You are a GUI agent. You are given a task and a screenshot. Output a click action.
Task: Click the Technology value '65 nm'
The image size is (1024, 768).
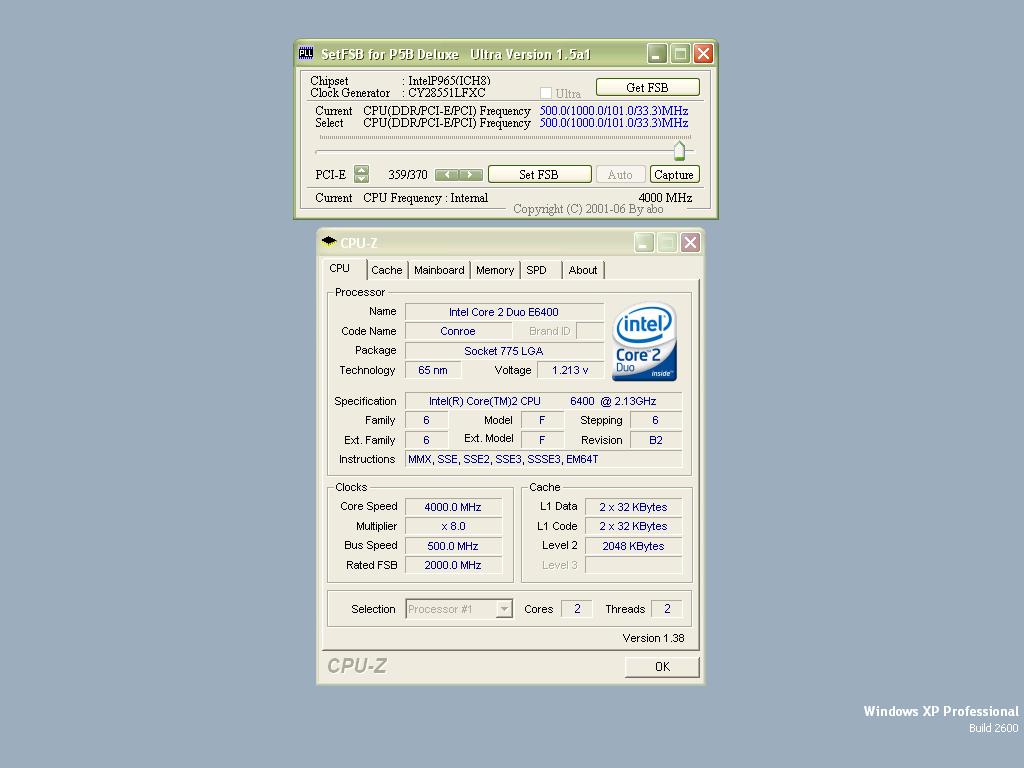point(433,370)
